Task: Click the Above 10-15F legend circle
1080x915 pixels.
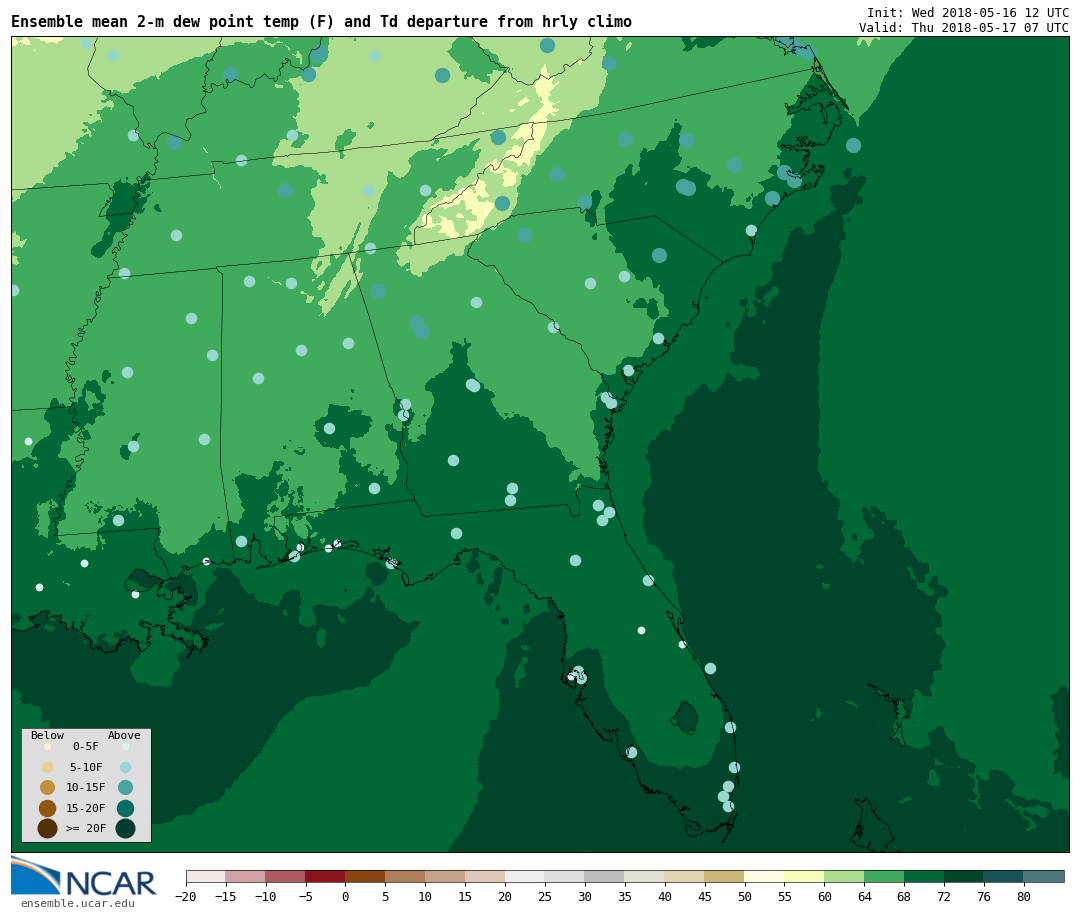Action: [125, 787]
